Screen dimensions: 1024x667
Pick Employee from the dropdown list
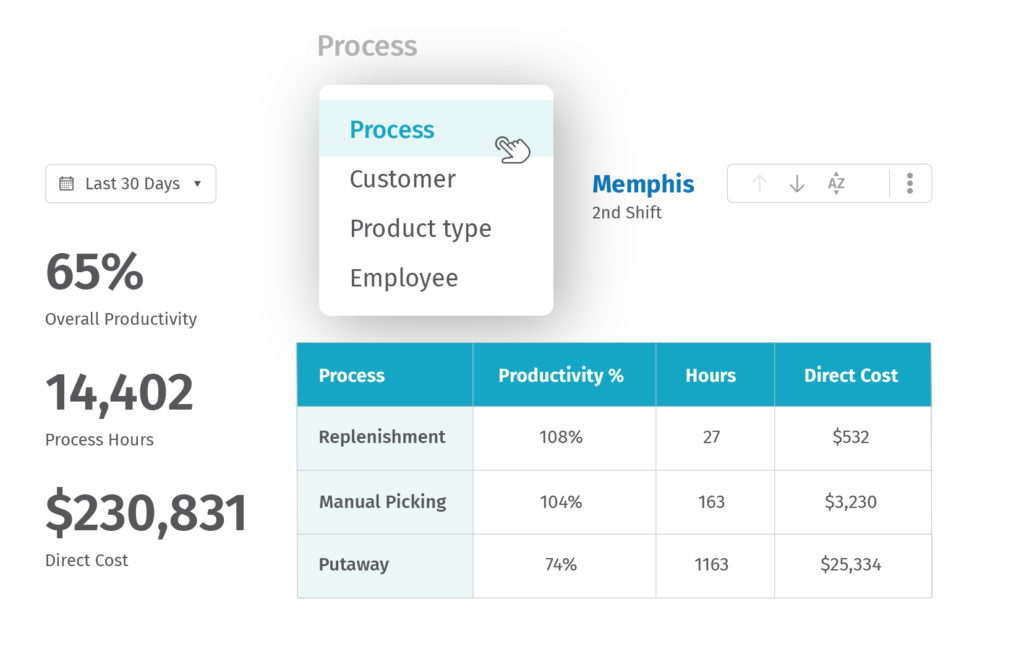click(x=404, y=277)
